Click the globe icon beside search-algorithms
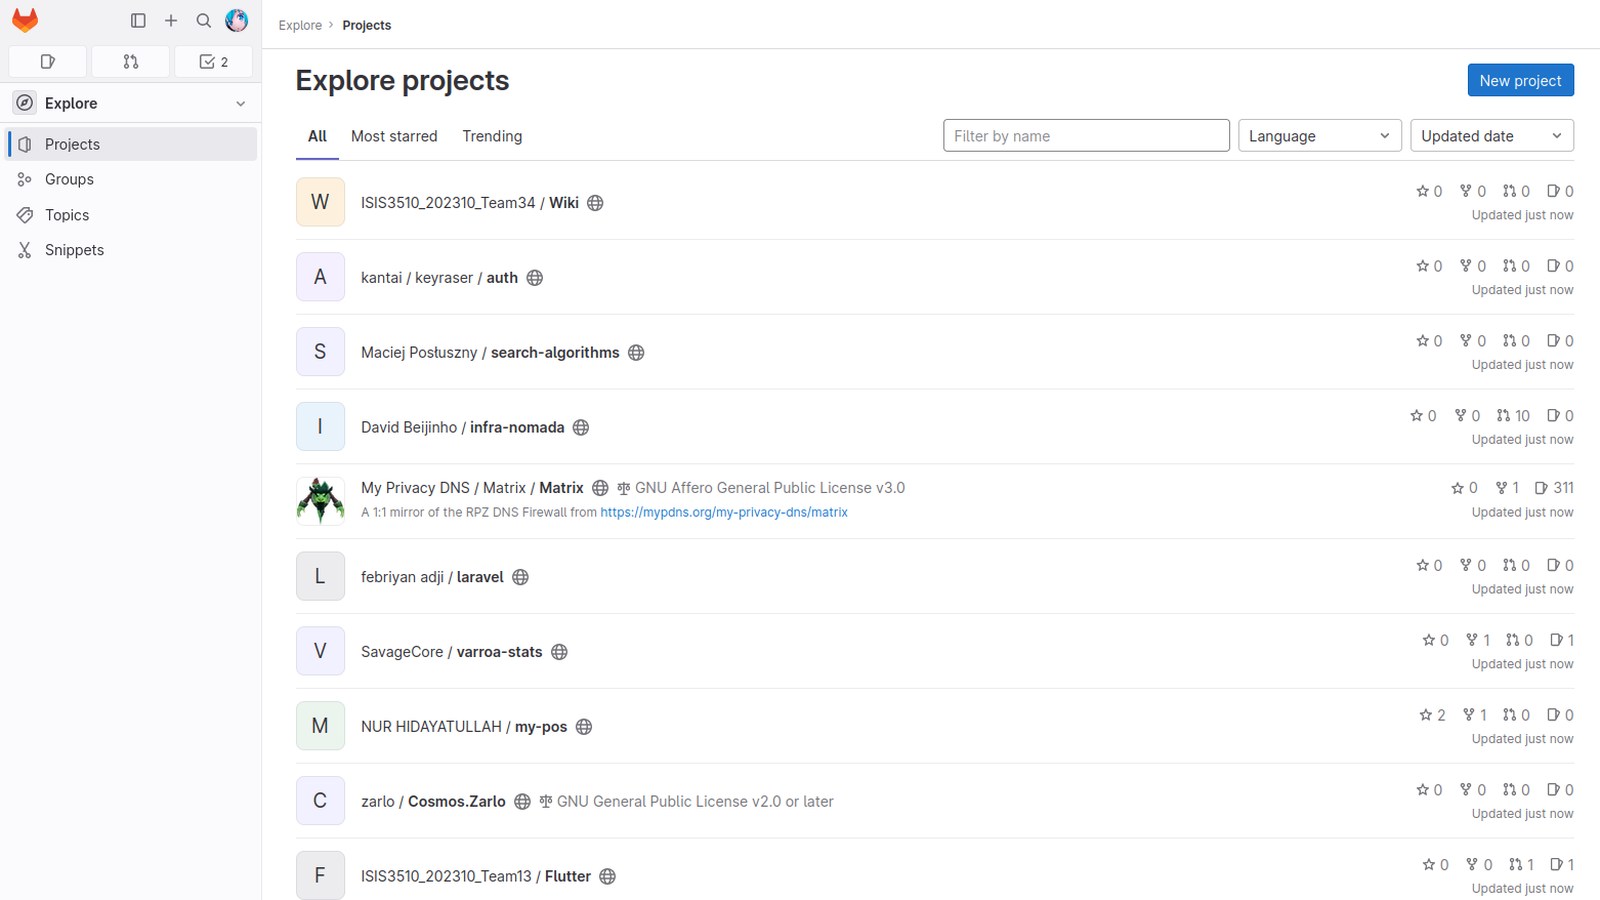Viewport: 1600px width, 900px height. coord(636,353)
